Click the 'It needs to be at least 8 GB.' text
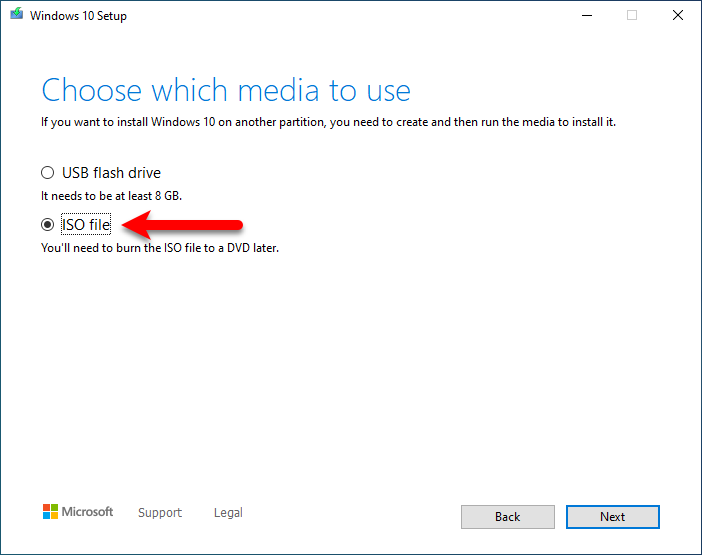 (111, 196)
